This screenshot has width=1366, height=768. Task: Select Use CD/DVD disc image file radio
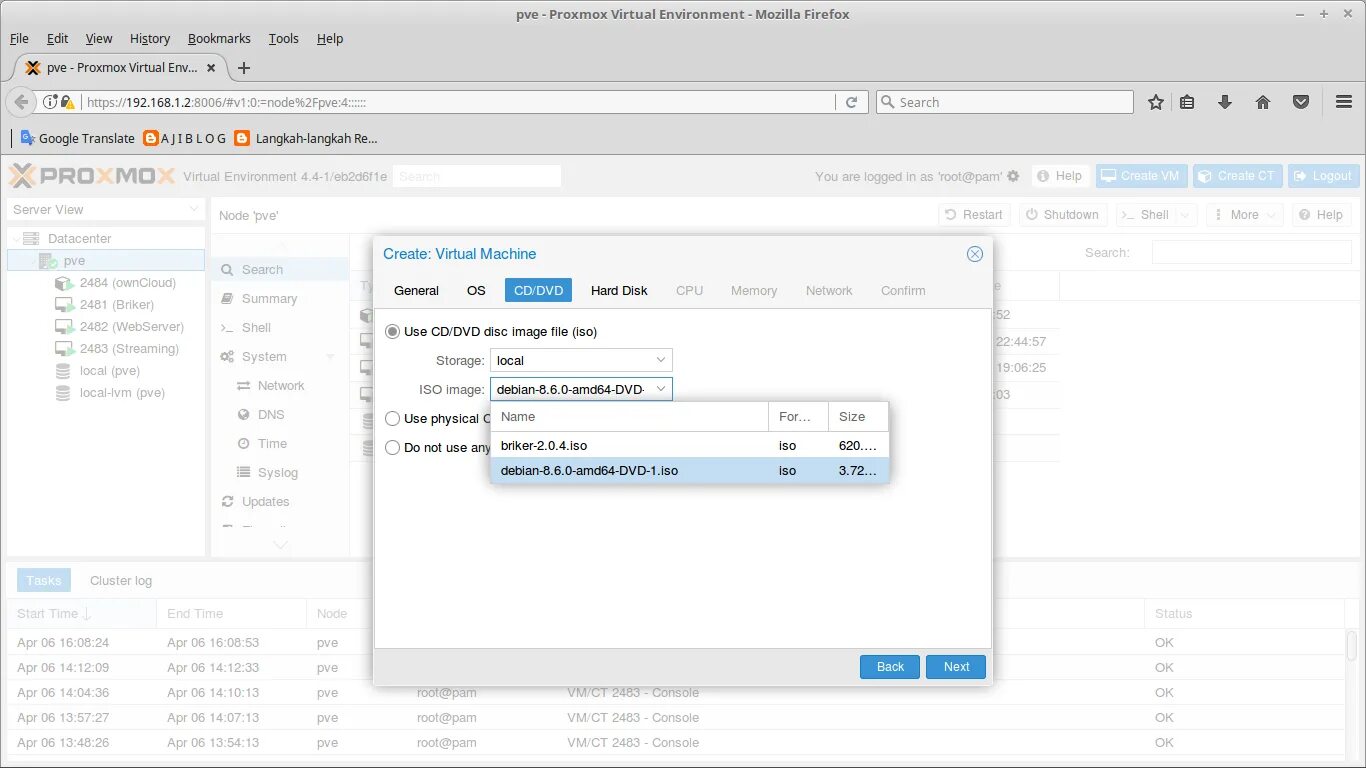393,332
